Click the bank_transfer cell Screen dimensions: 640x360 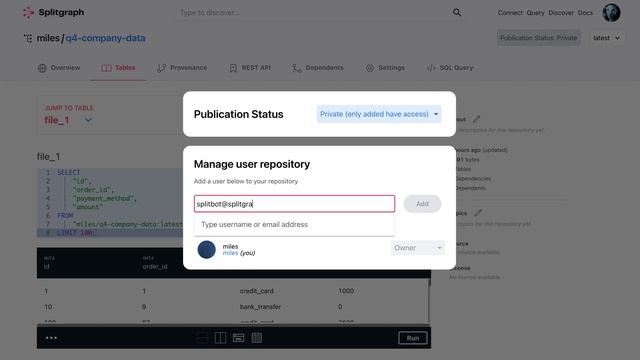260,307
